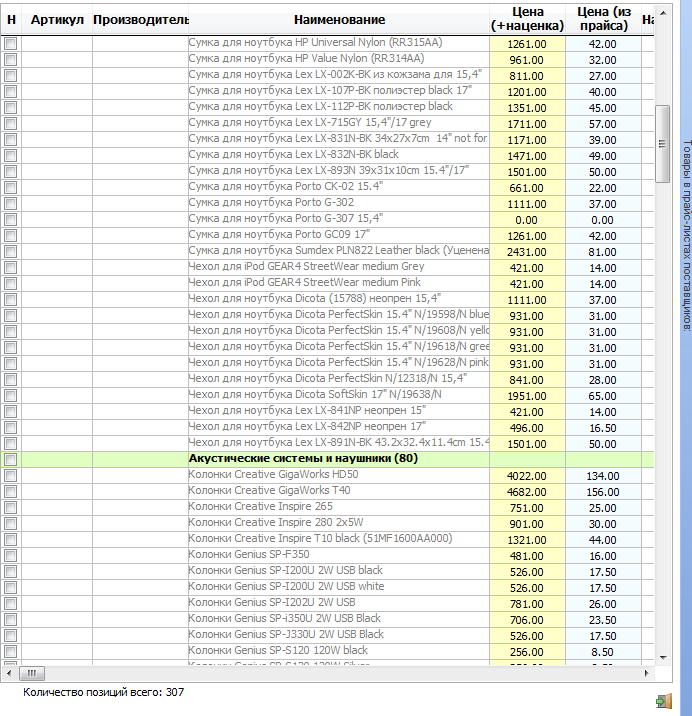
Task: Check the Lex LX-002K-BK row checkbox
Action: click(11, 75)
